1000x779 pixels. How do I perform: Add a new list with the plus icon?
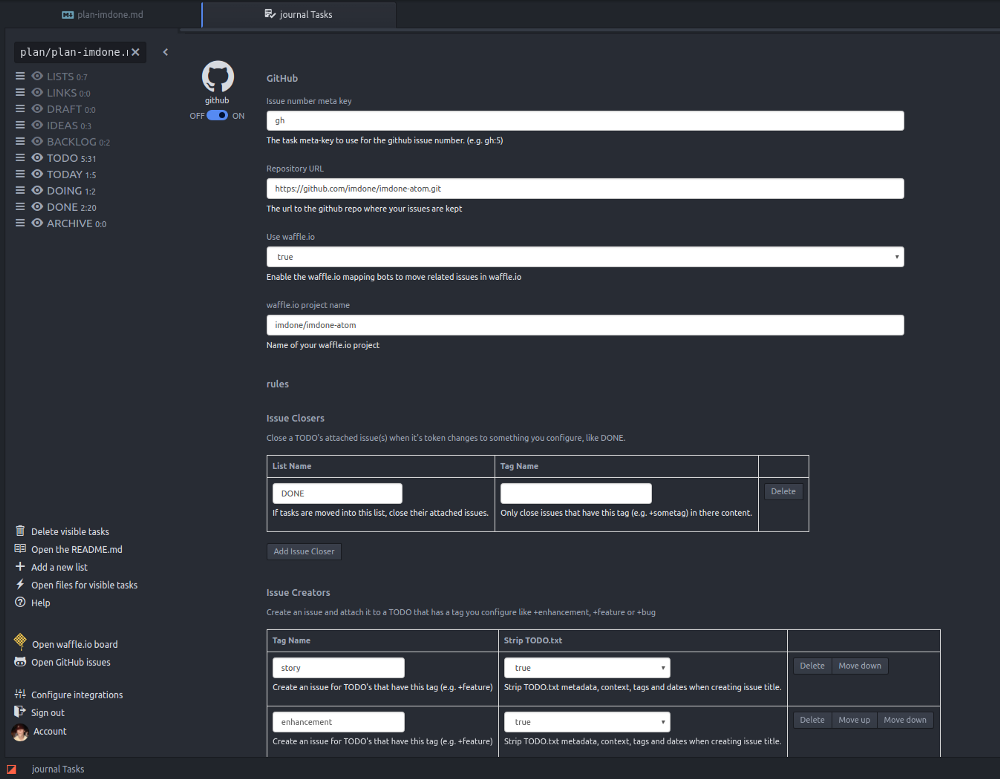pos(20,567)
